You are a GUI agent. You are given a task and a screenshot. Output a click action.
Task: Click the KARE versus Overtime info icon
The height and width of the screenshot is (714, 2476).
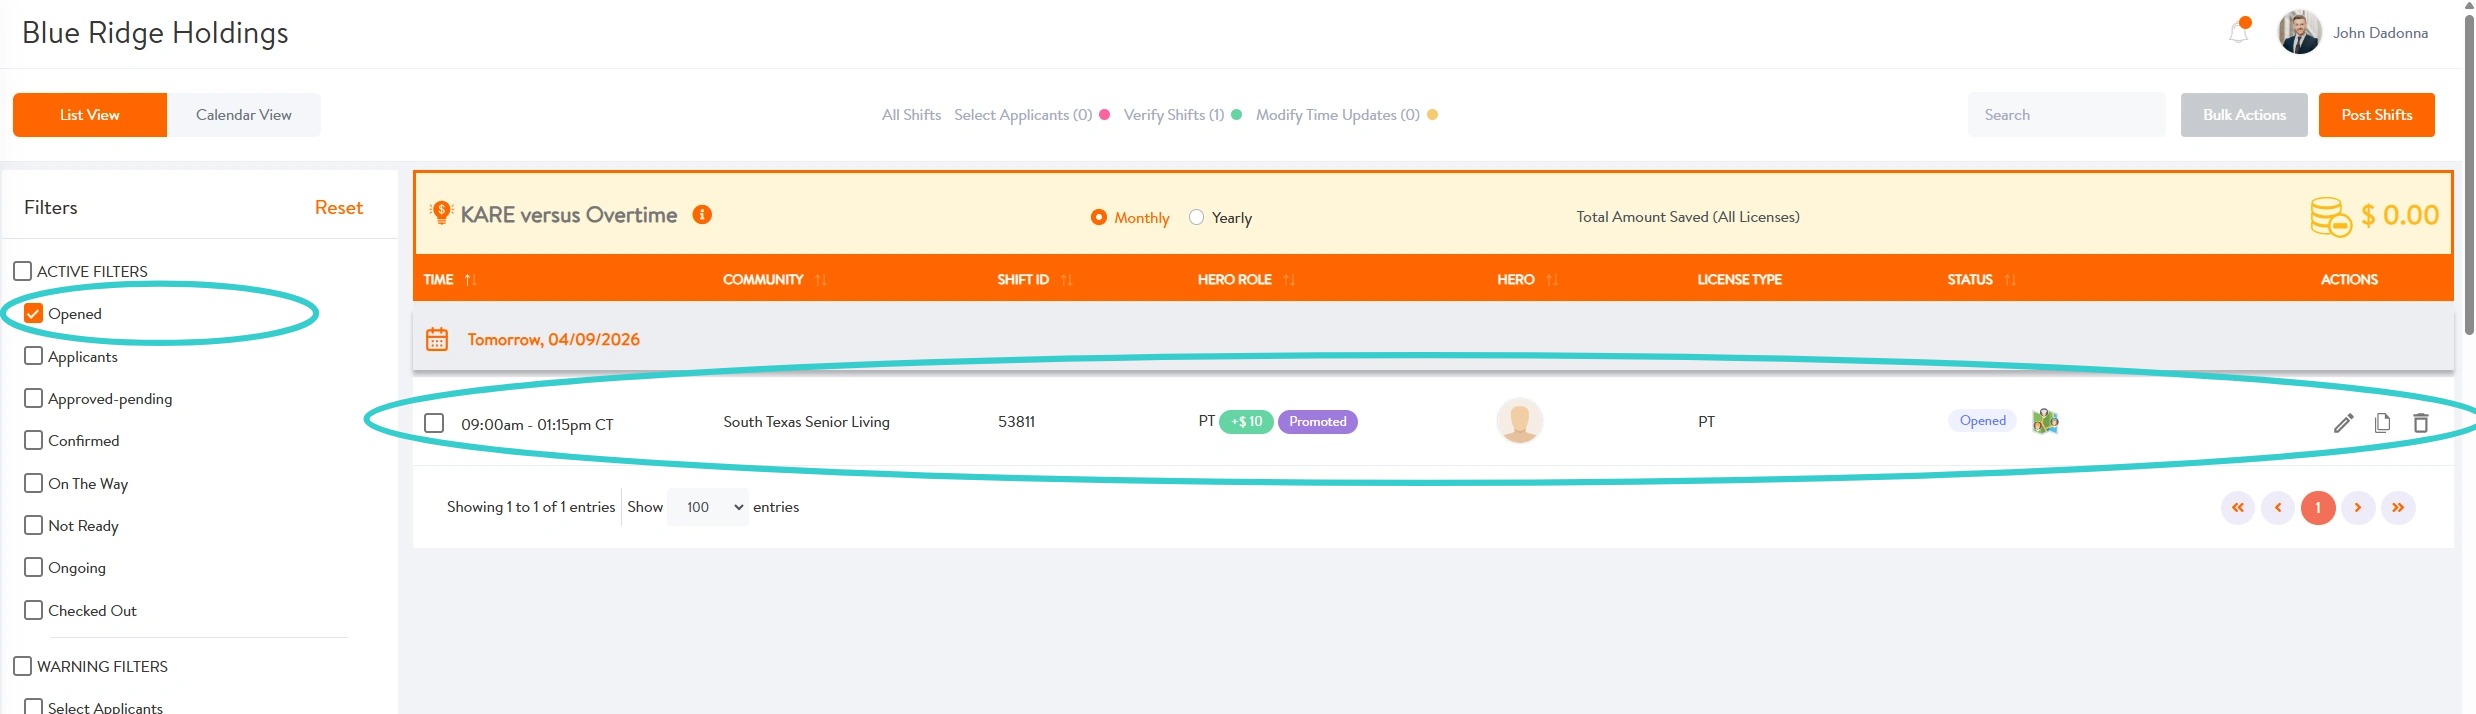click(x=702, y=215)
